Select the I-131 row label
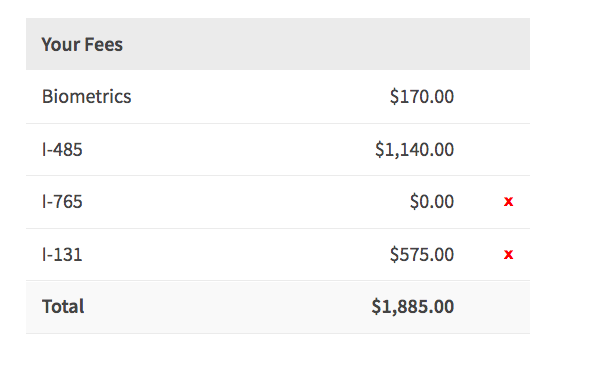Viewport: 594px width, 378px height. (x=62, y=254)
